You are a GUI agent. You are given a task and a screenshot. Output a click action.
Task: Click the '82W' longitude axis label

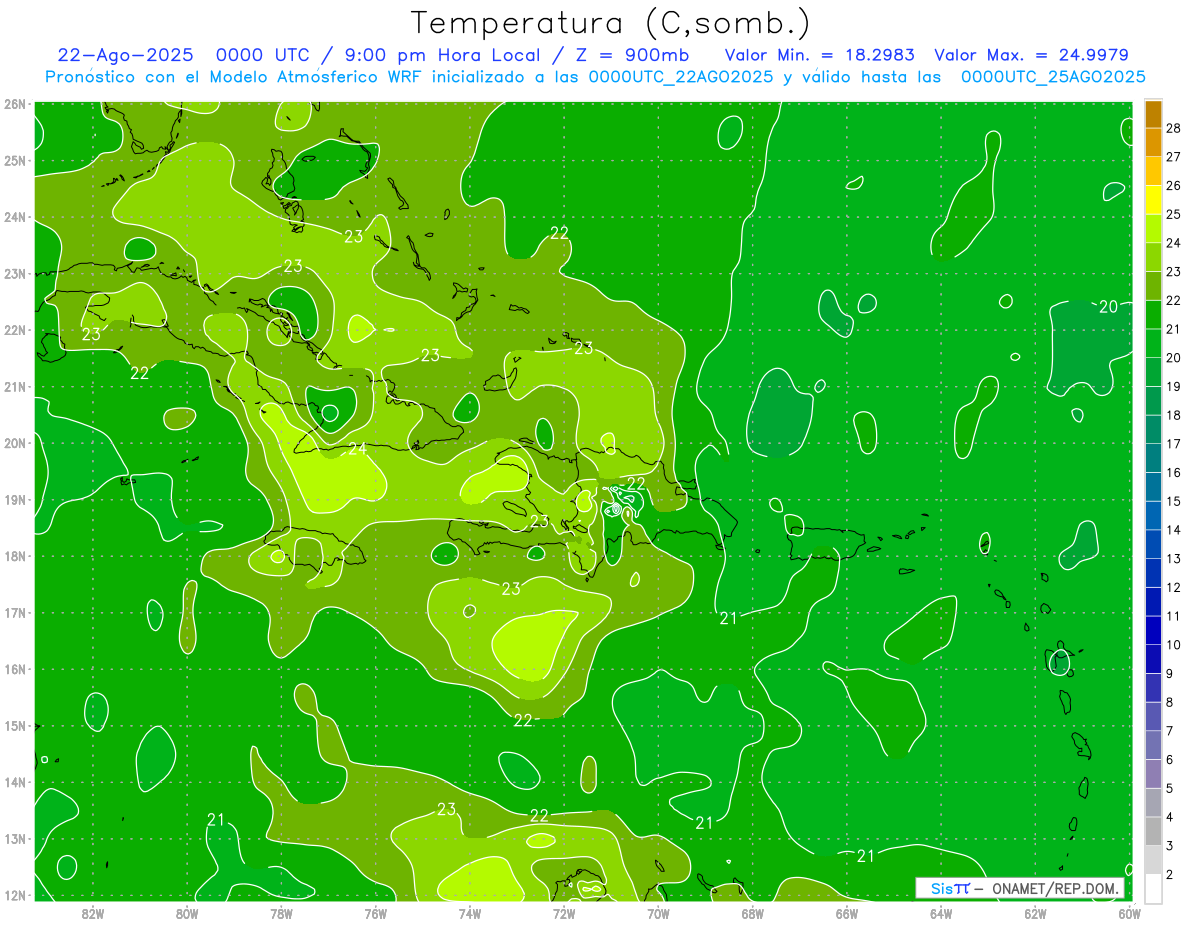point(93,913)
